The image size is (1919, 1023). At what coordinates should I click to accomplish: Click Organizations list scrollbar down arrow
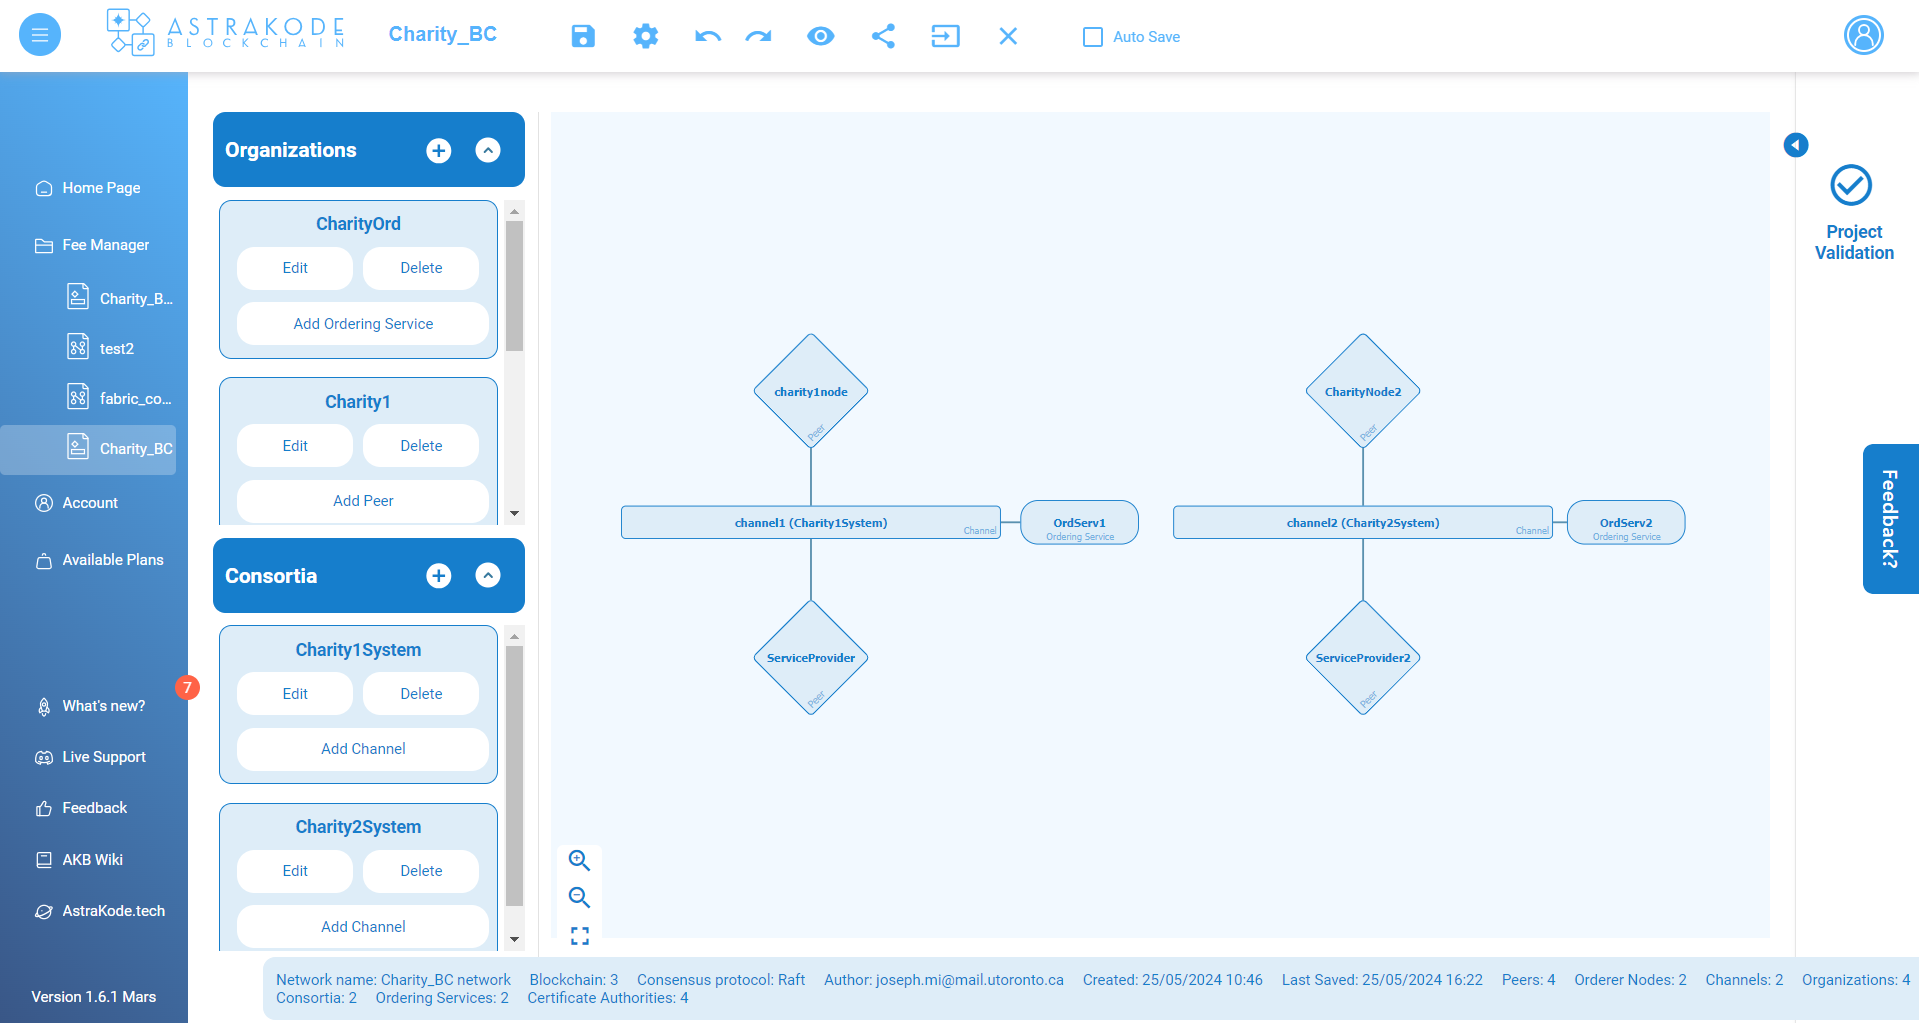coord(514,513)
